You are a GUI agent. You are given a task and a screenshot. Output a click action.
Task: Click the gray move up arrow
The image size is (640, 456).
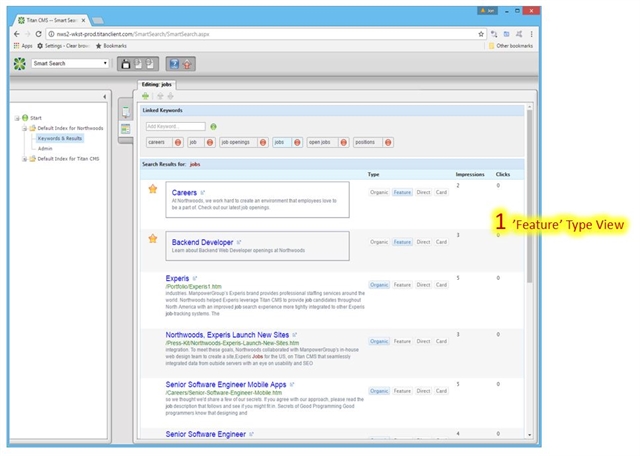point(160,96)
